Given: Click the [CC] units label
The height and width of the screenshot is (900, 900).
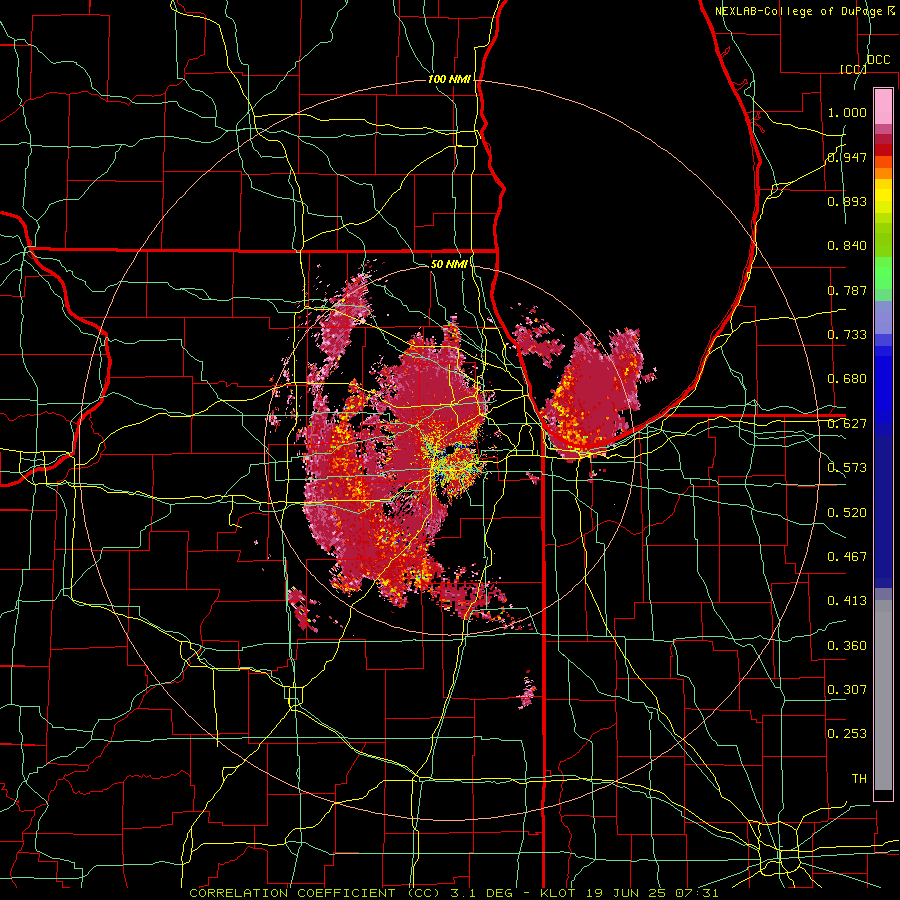Looking at the screenshot, I should click(x=853, y=69).
